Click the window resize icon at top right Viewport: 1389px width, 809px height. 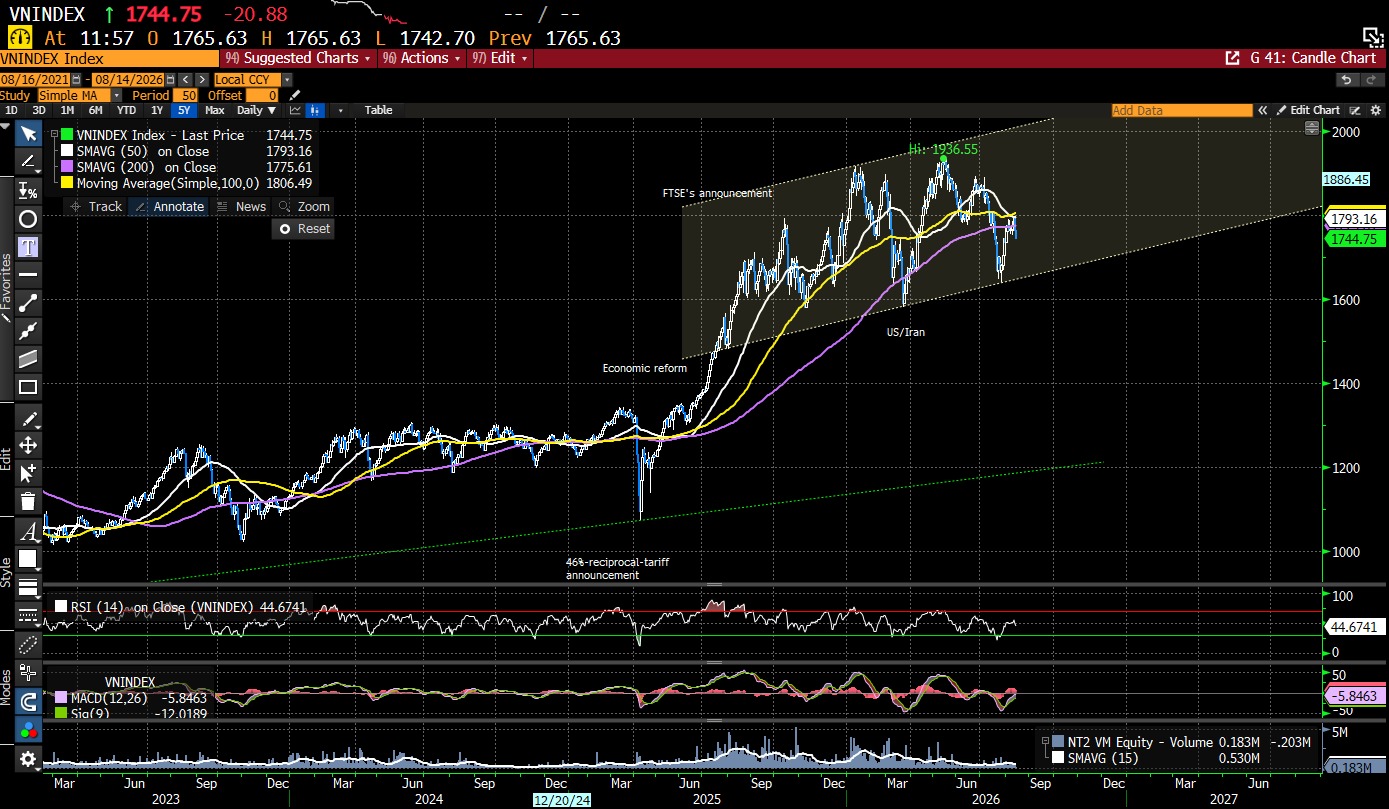(1372, 37)
